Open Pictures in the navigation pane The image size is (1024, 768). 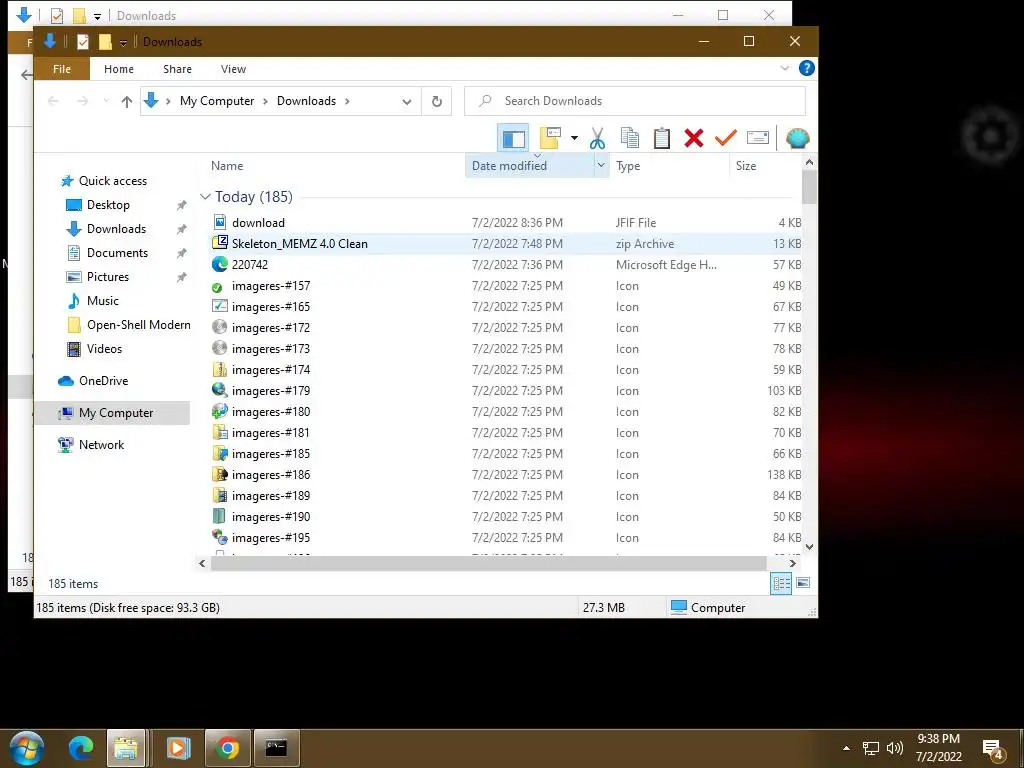coord(108,277)
